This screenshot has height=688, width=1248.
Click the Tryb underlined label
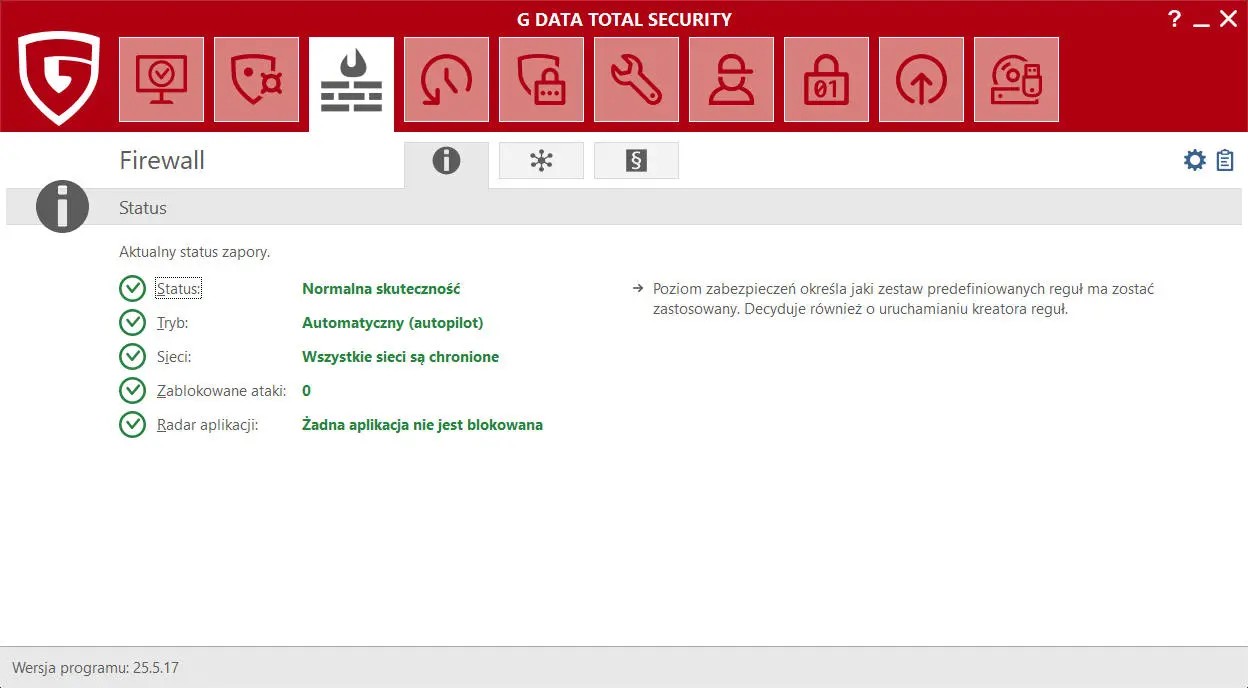pyautogui.click(x=169, y=322)
